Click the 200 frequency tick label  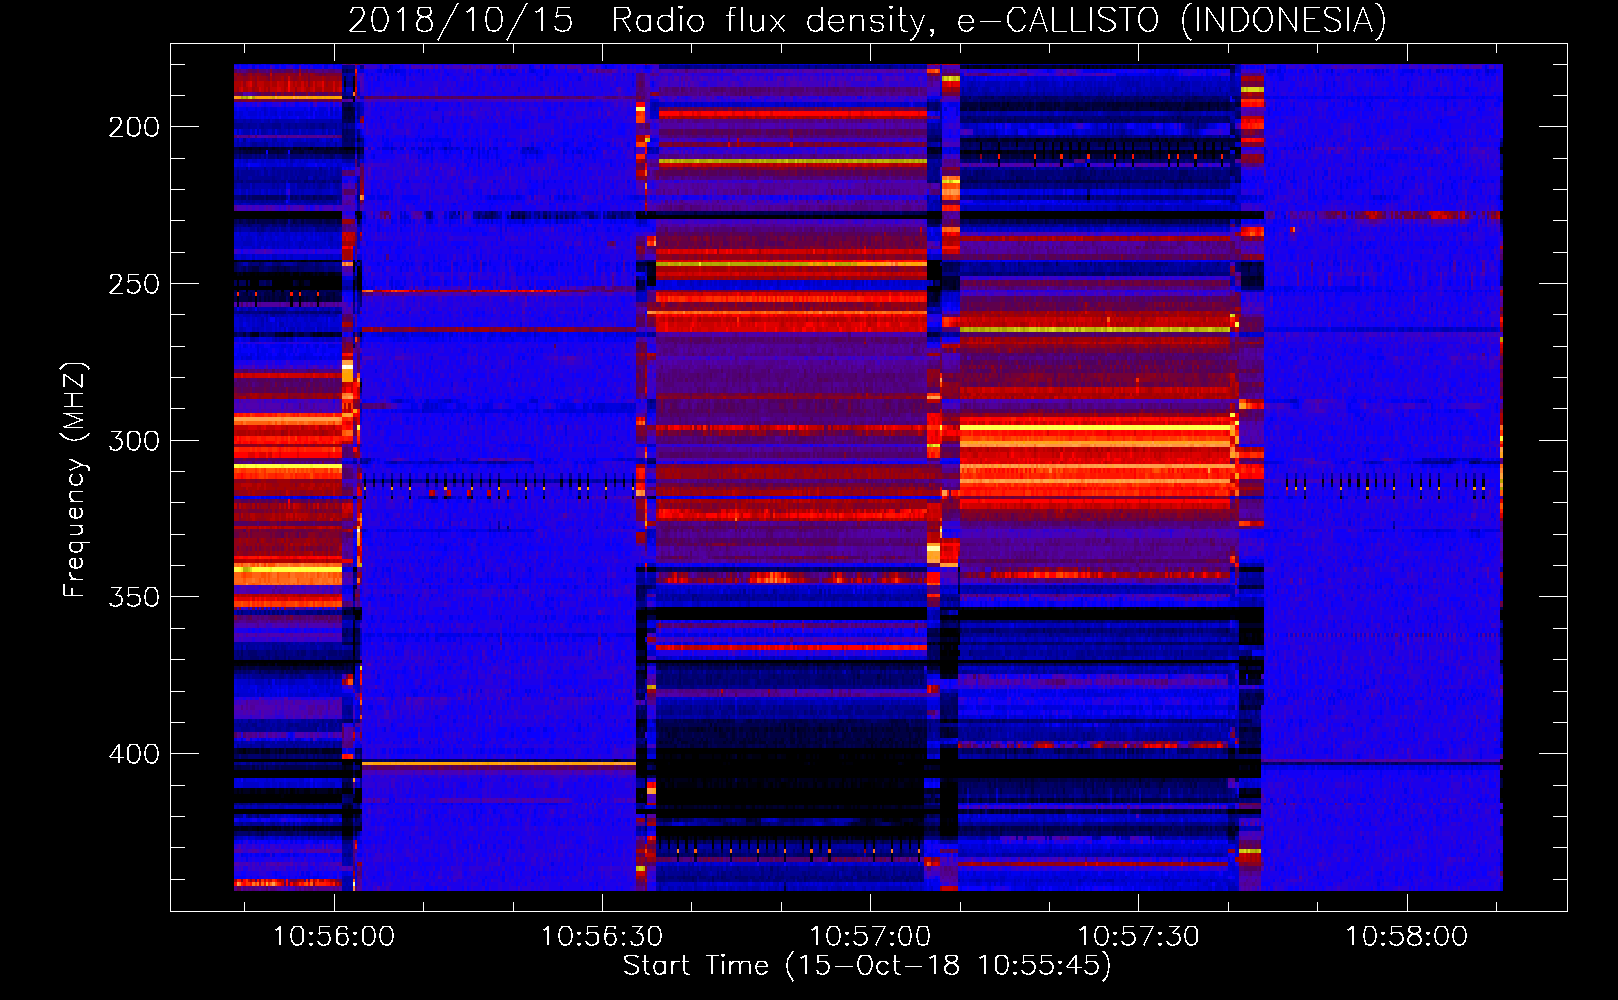pos(134,127)
